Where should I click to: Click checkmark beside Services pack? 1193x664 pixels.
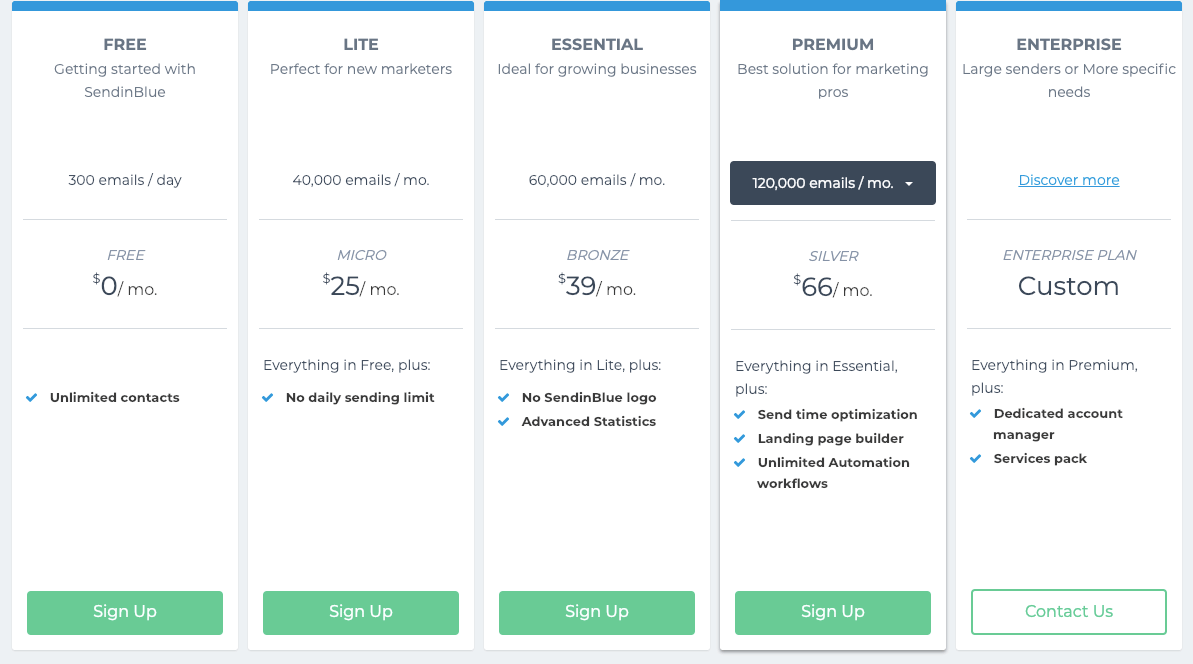pos(975,459)
